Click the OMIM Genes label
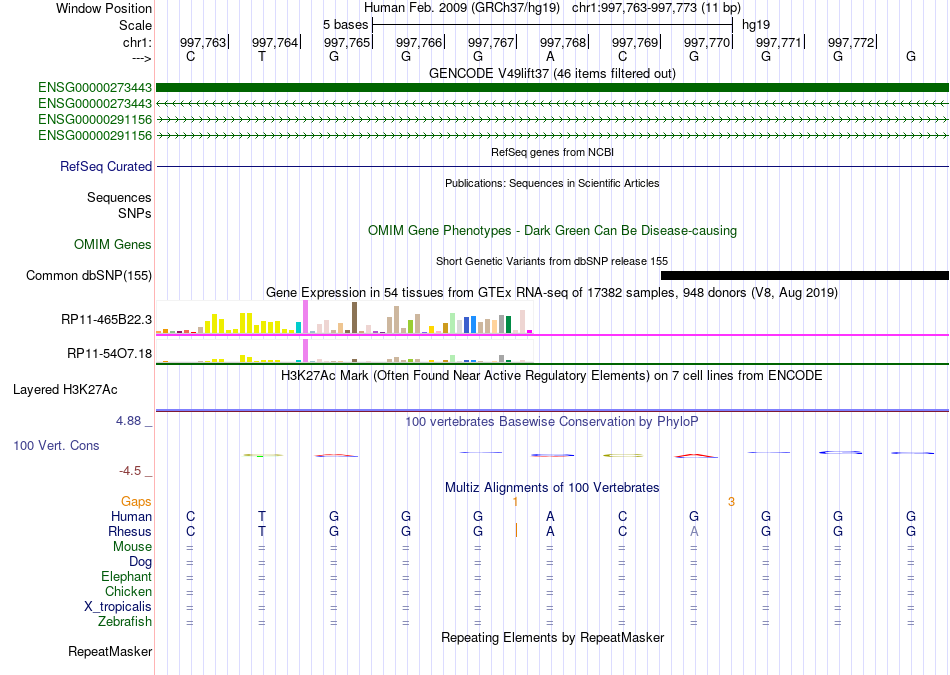 (113, 245)
